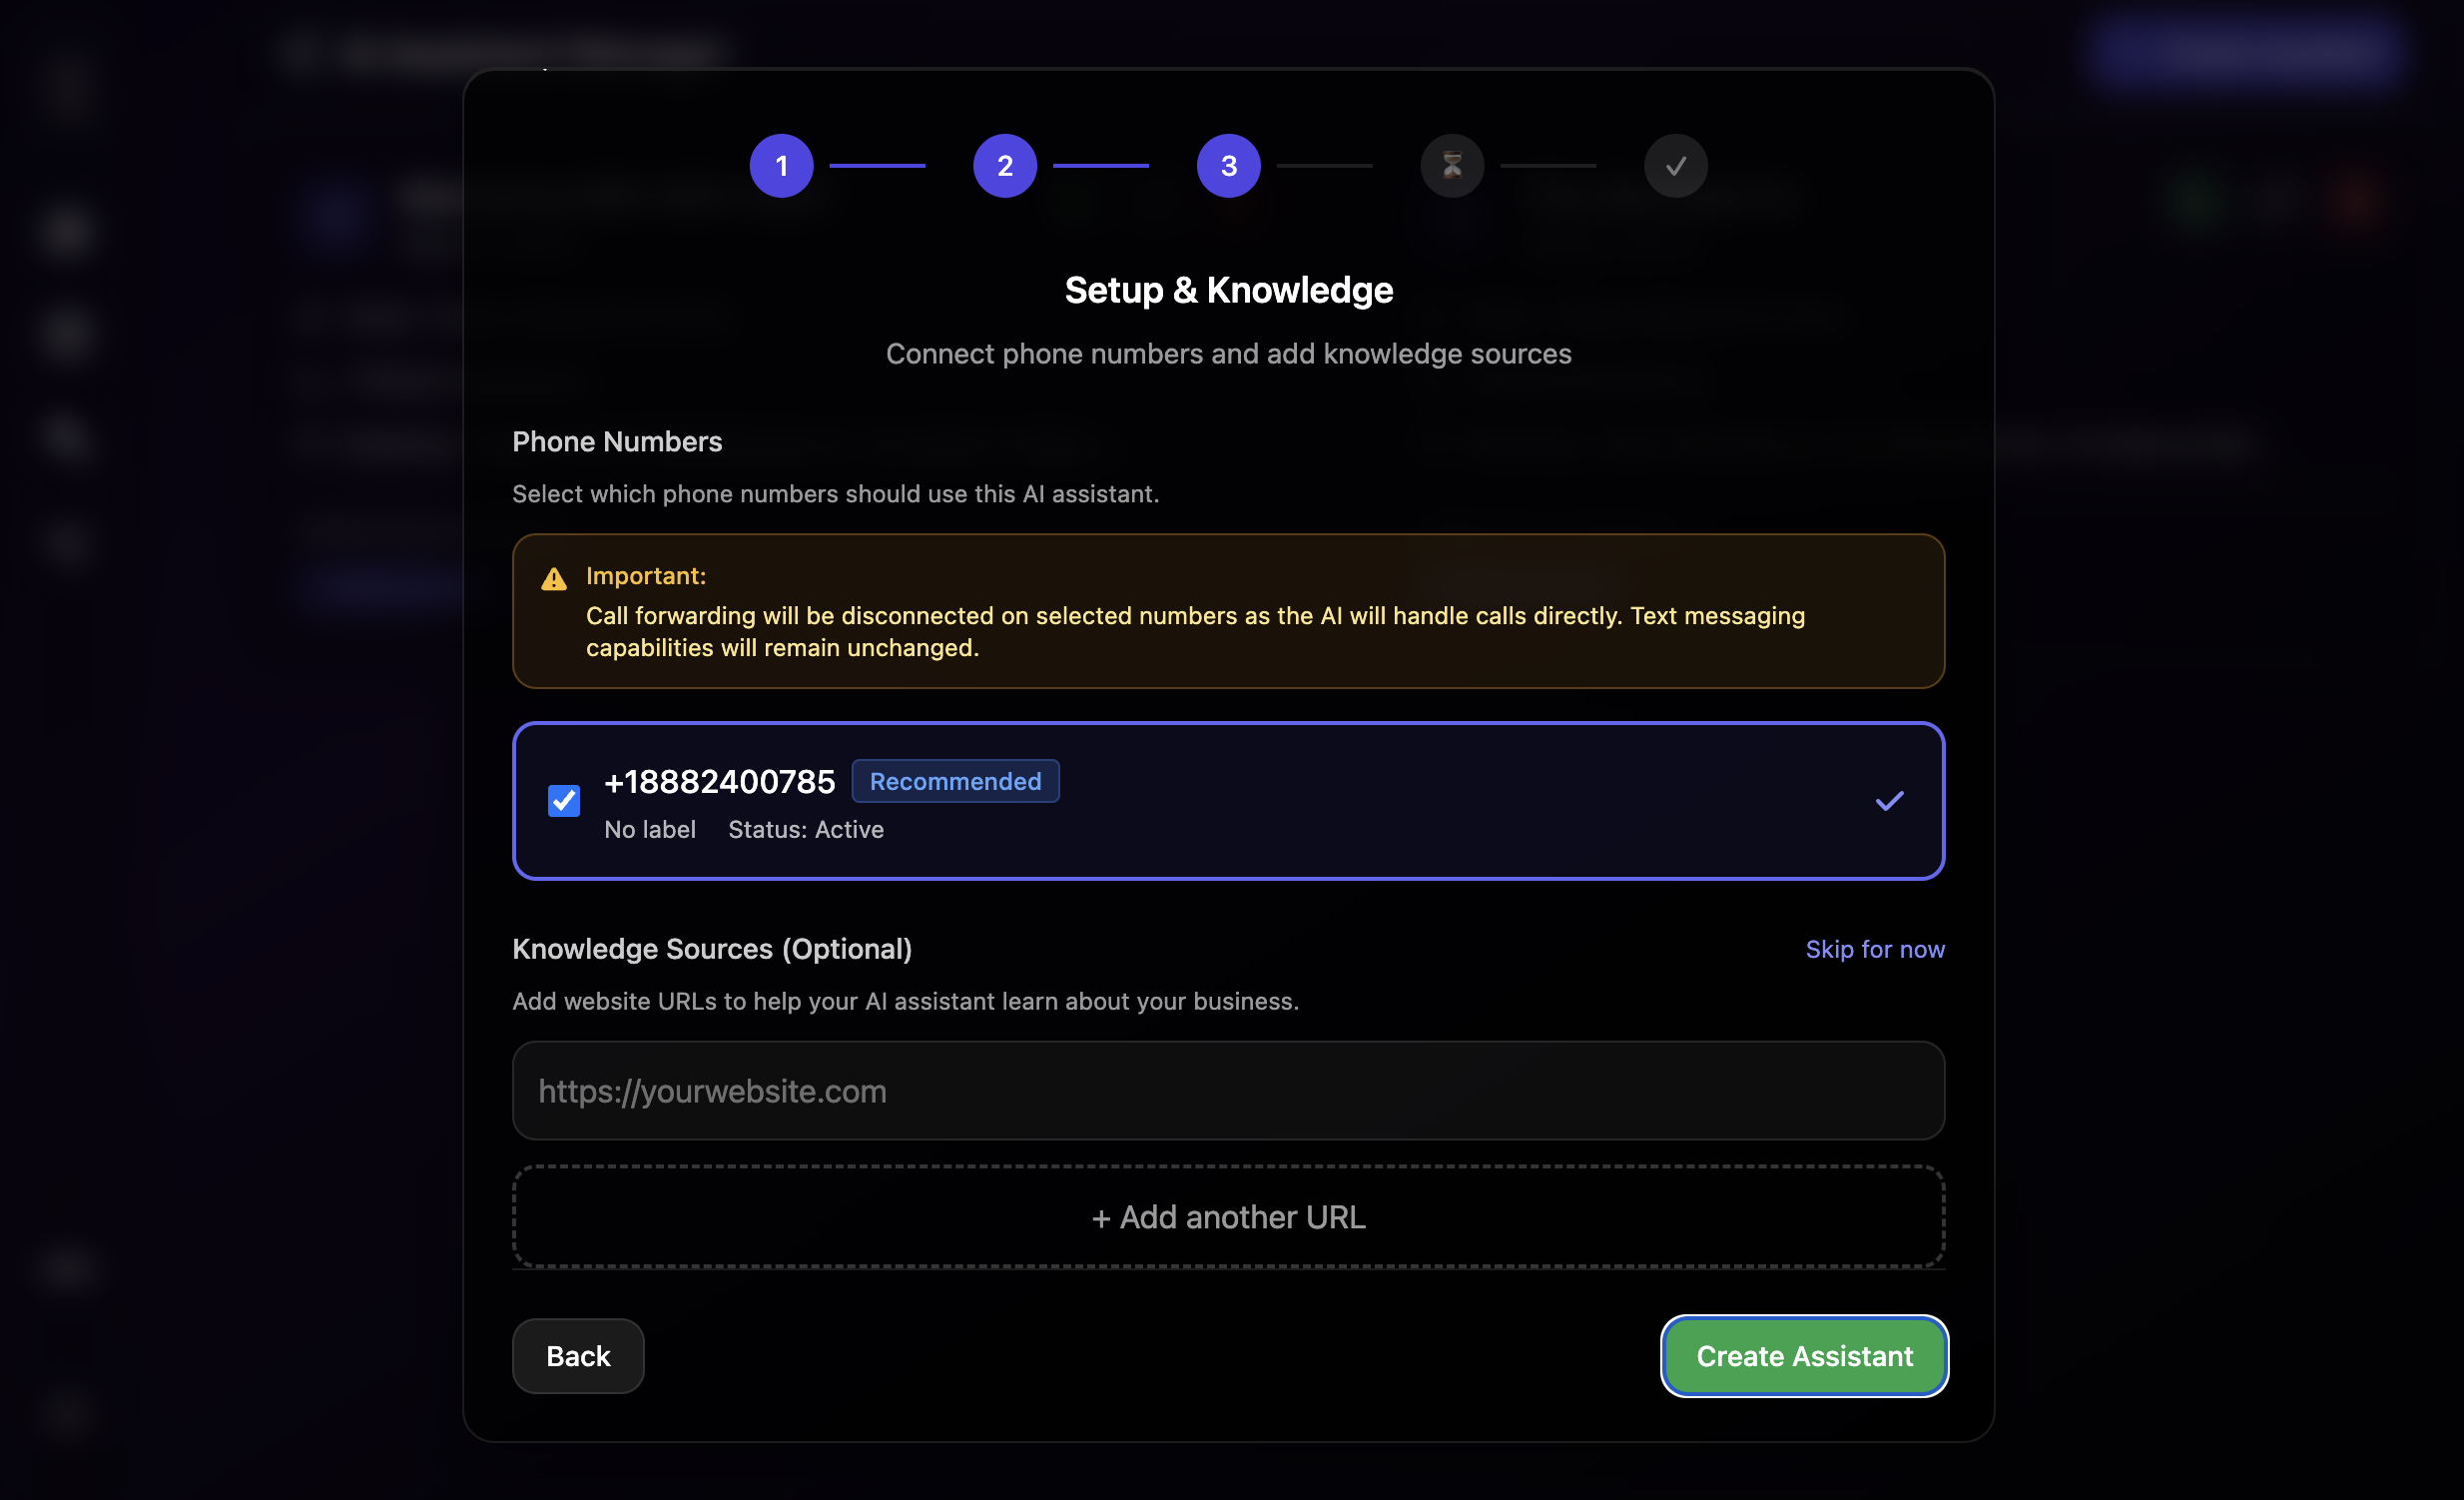The height and width of the screenshot is (1500, 2464).
Task: Focus the website URL input field
Action: [1228, 1091]
